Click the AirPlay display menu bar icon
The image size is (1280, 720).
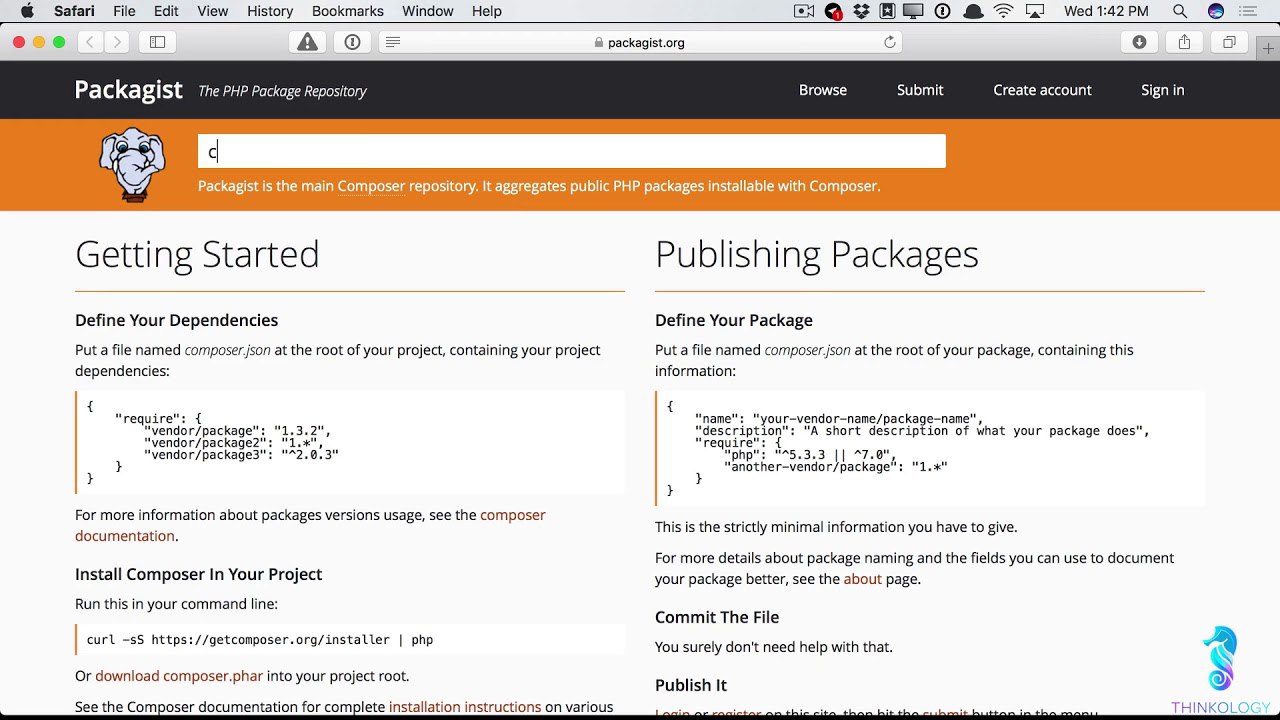(1035, 11)
